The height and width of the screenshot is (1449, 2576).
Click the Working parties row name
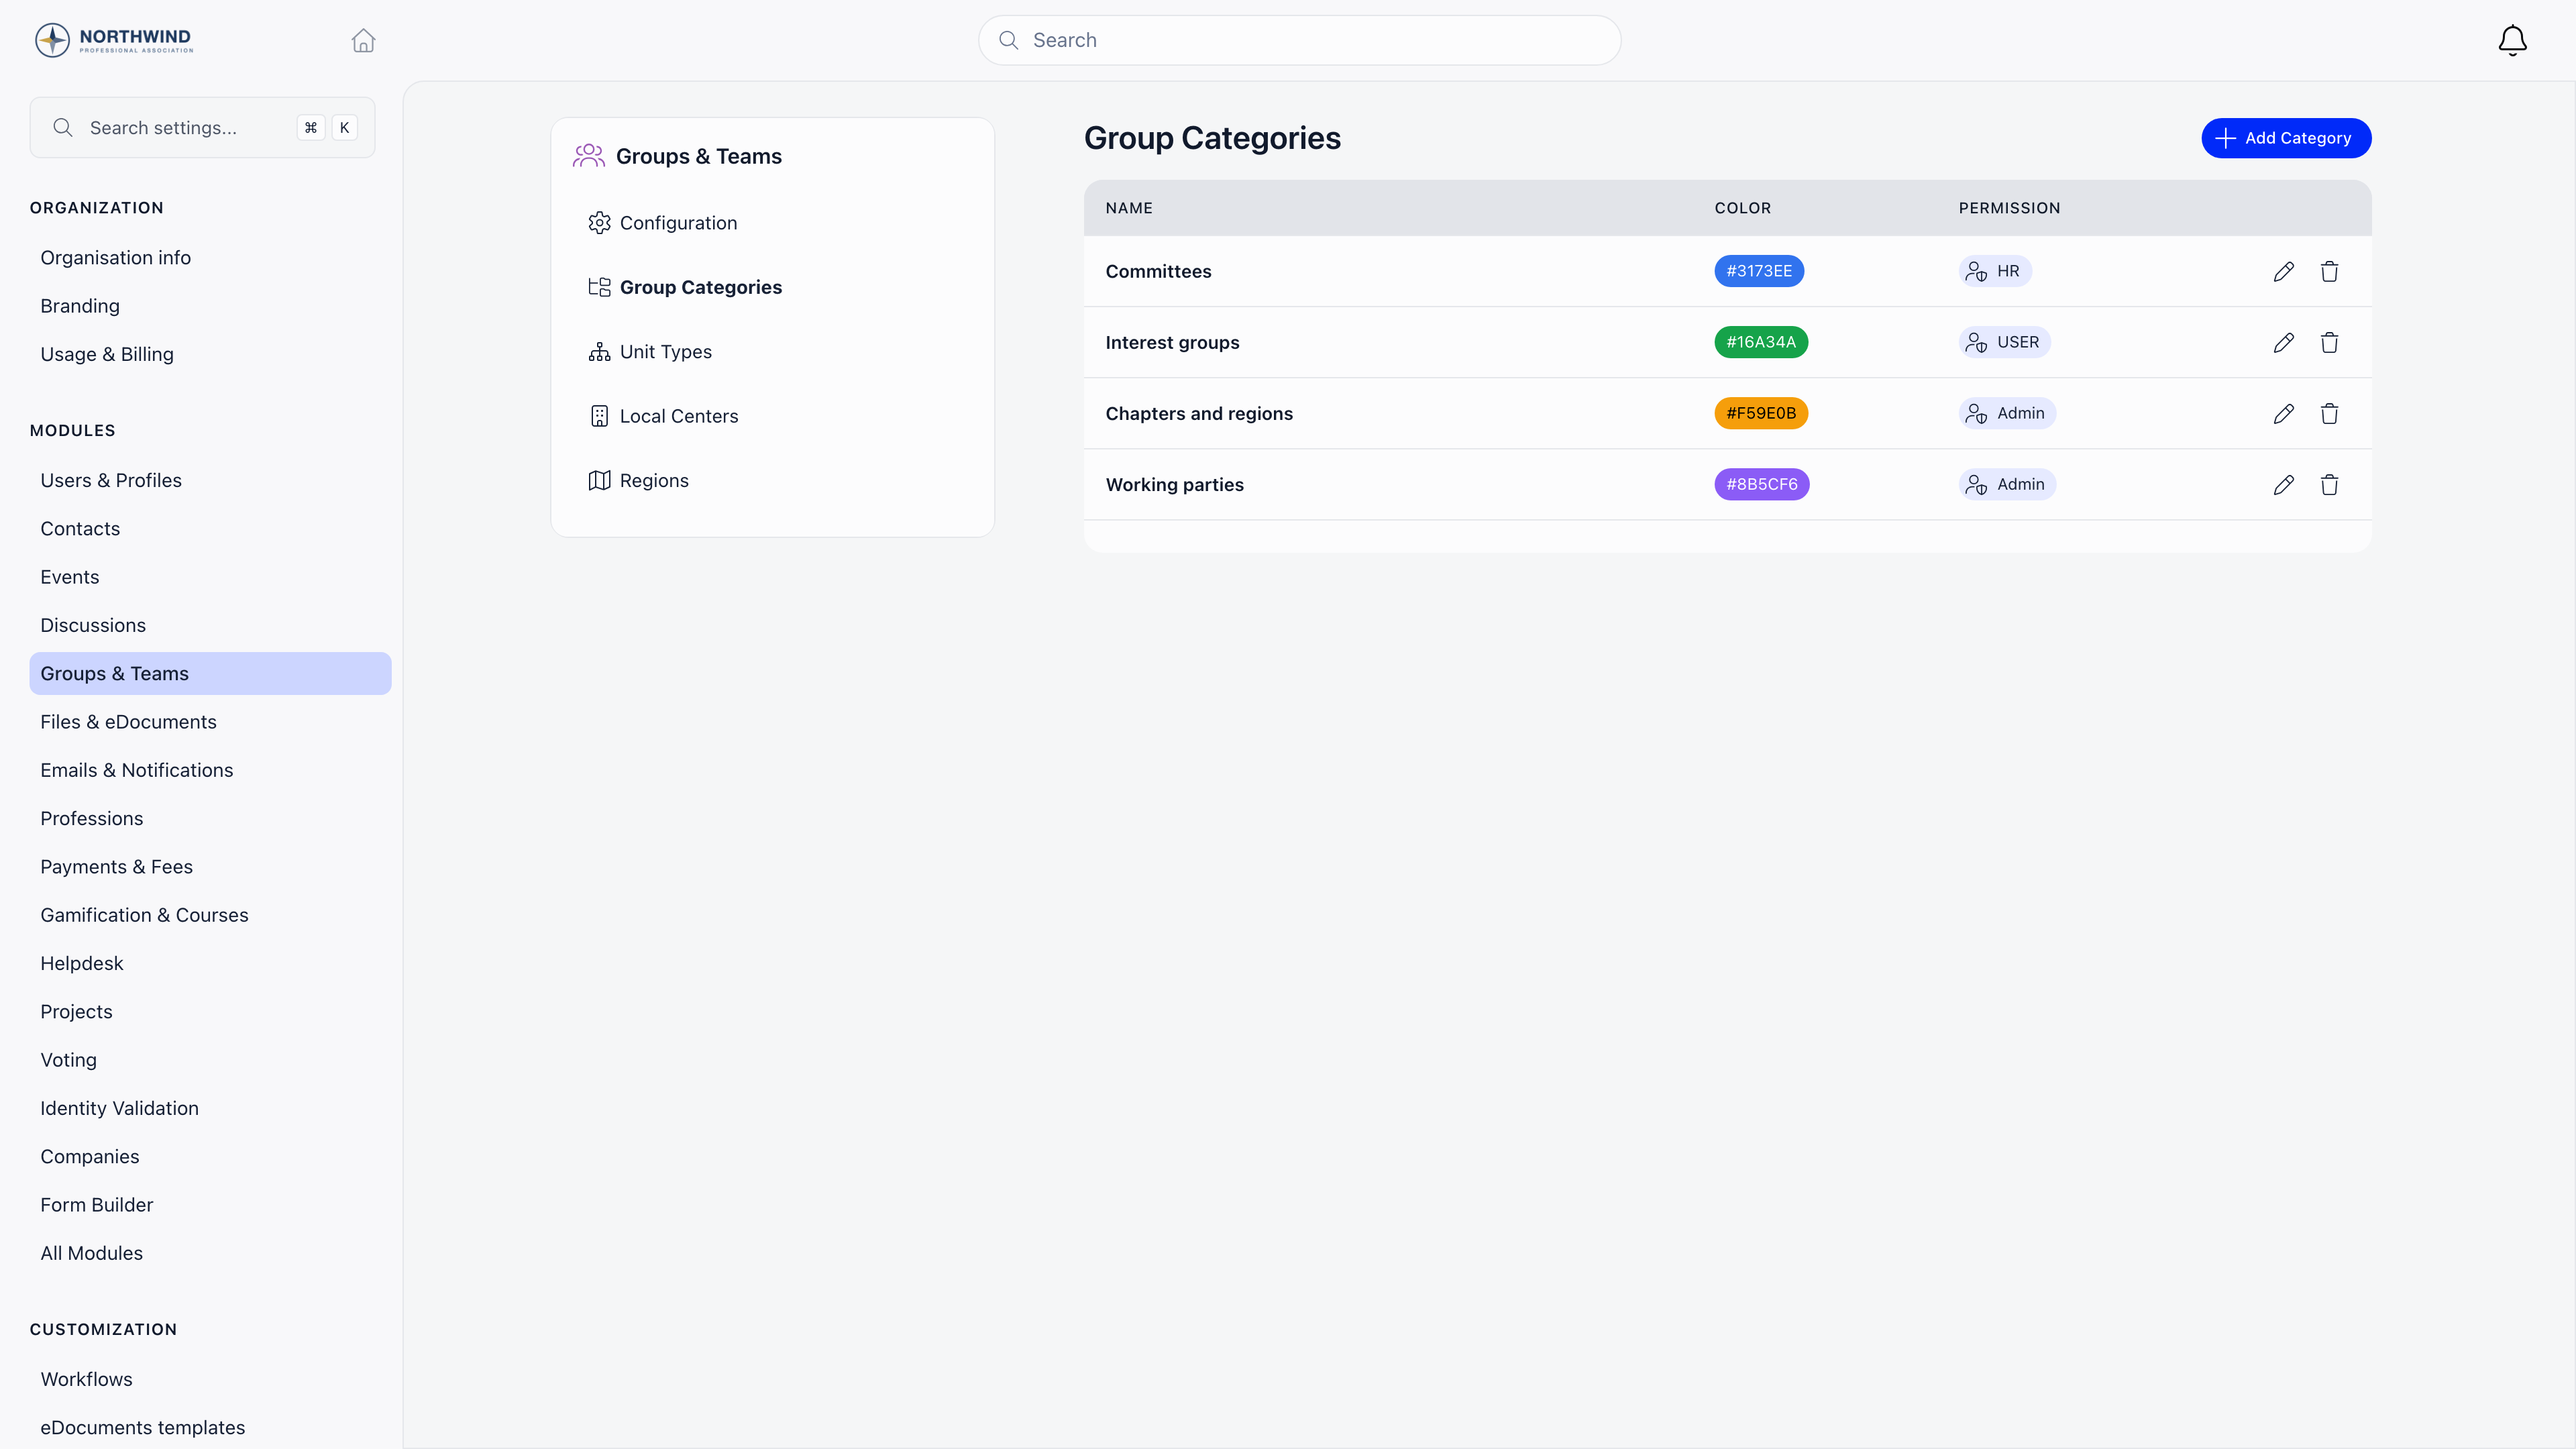pos(1174,484)
